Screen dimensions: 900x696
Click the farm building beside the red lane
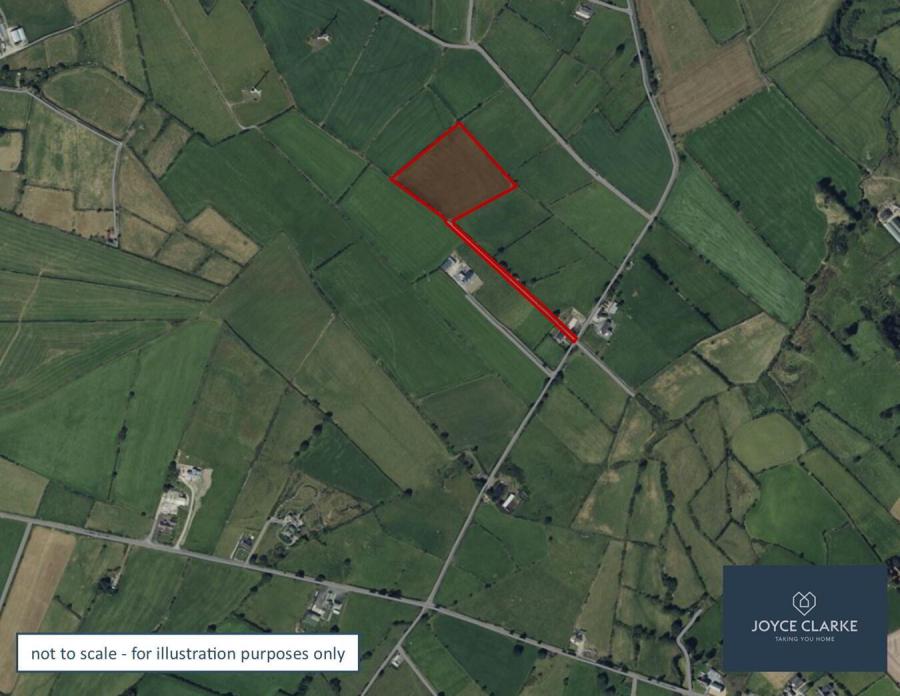pos(461,274)
